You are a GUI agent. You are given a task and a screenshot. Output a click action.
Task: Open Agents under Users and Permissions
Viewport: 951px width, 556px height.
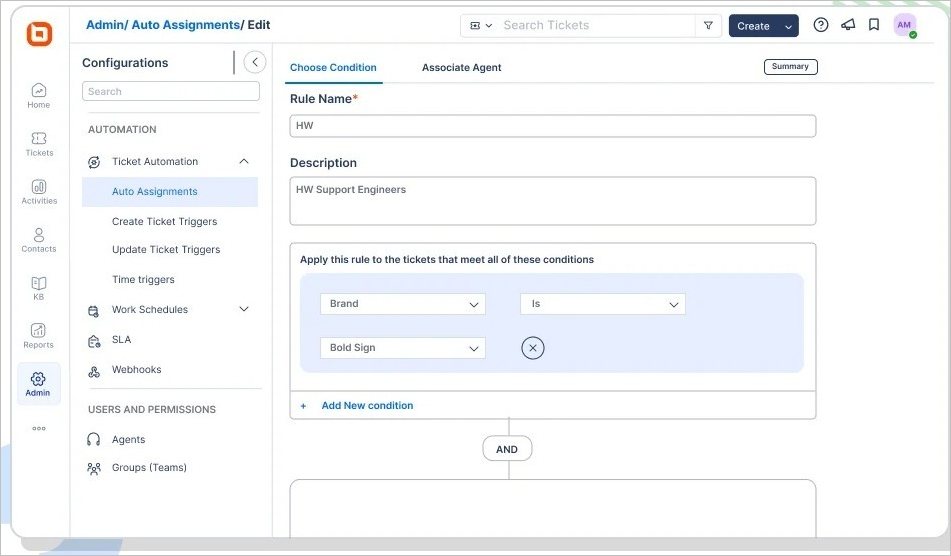(x=129, y=440)
